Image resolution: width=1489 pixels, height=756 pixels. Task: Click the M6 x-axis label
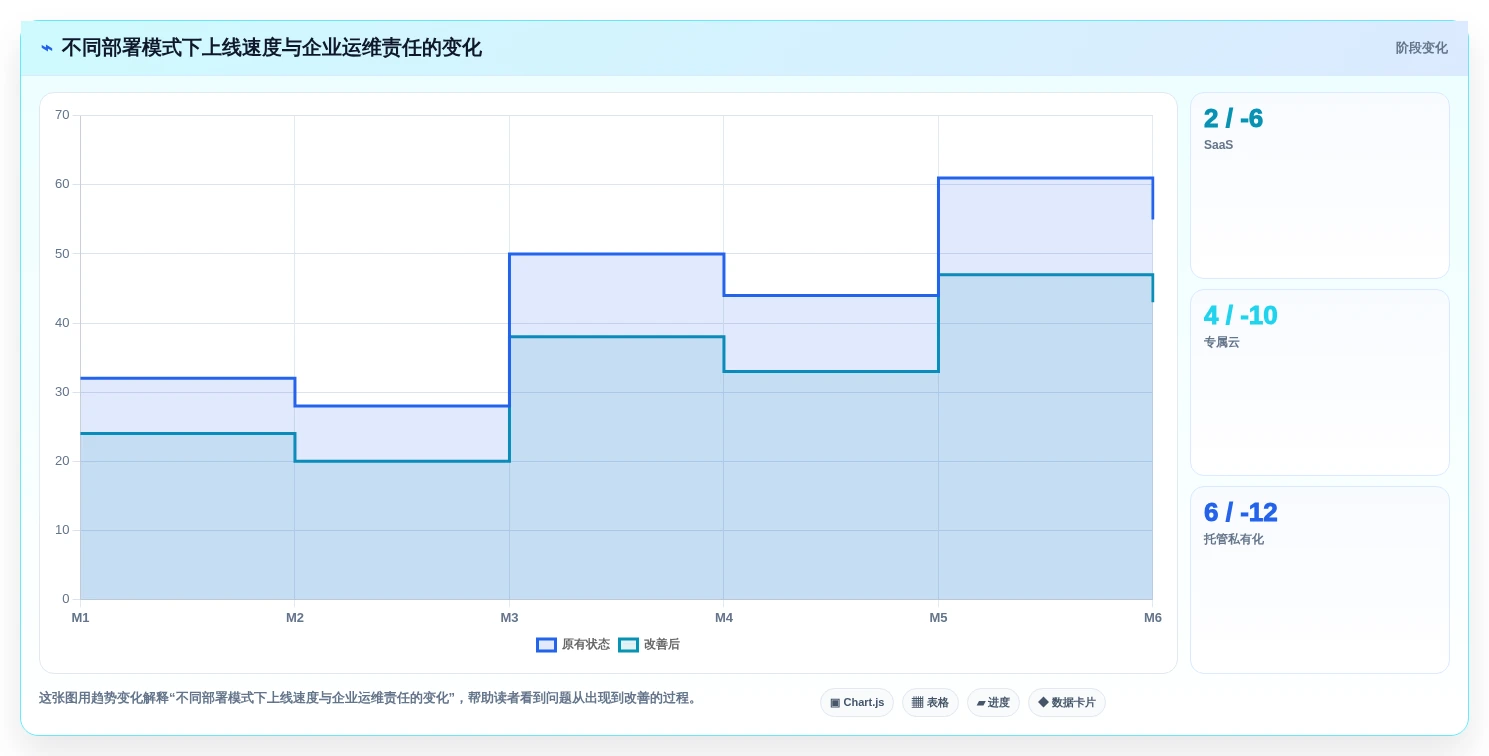coord(1153,618)
